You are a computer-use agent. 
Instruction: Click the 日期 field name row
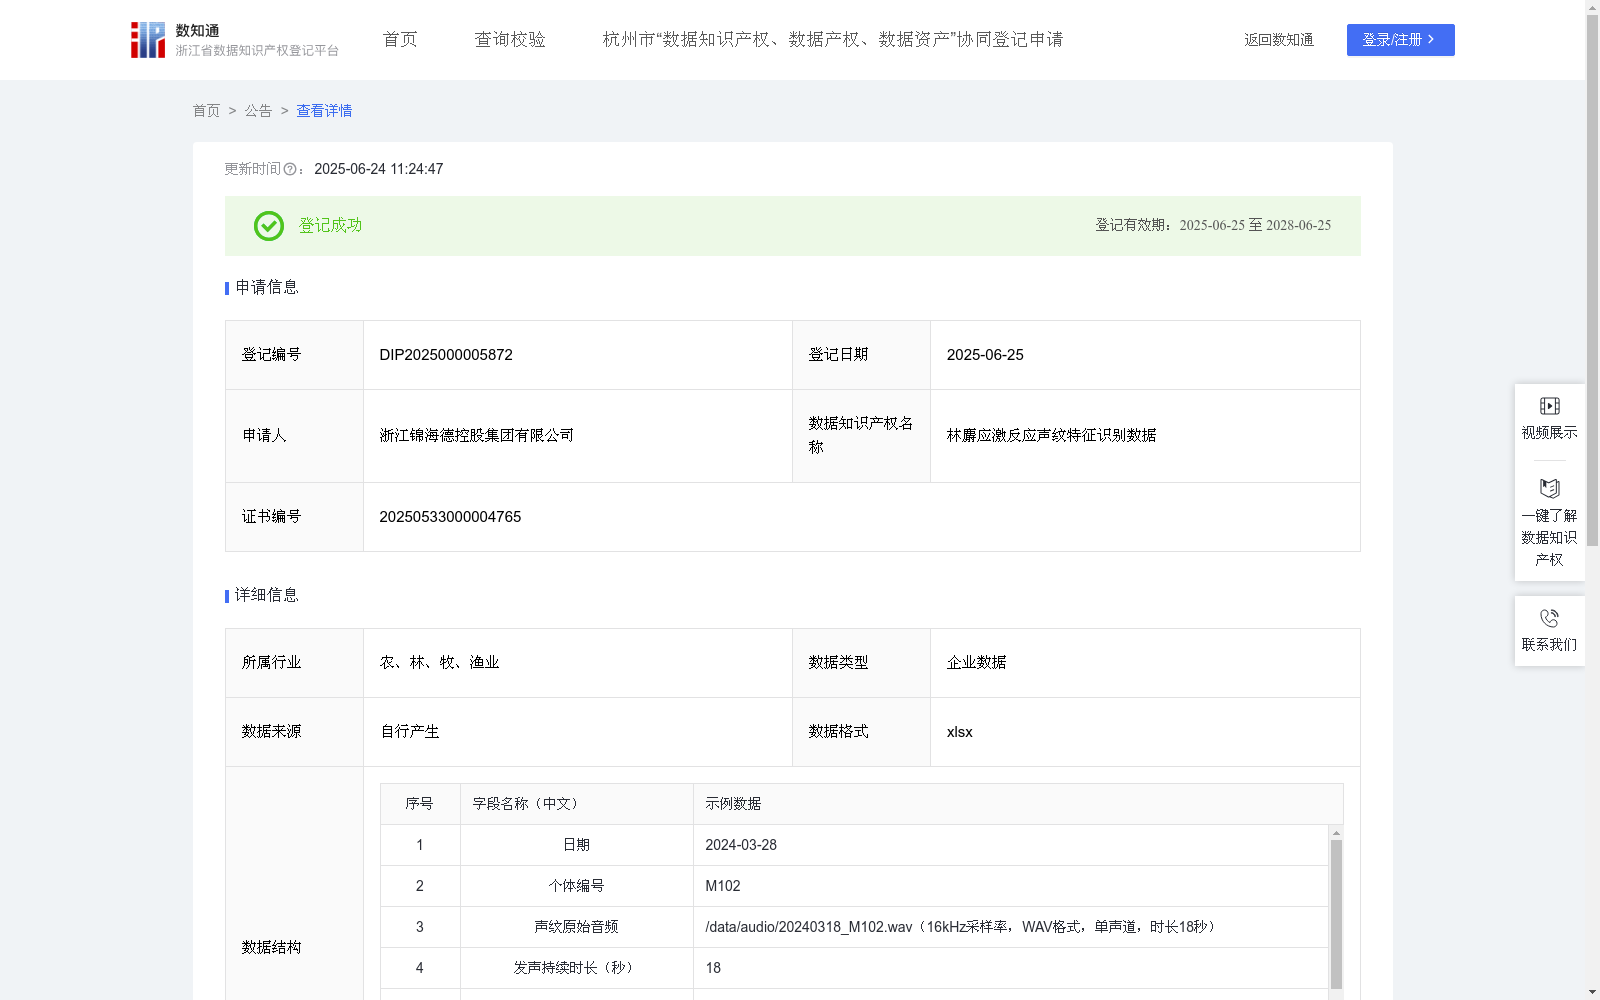[577, 845]
